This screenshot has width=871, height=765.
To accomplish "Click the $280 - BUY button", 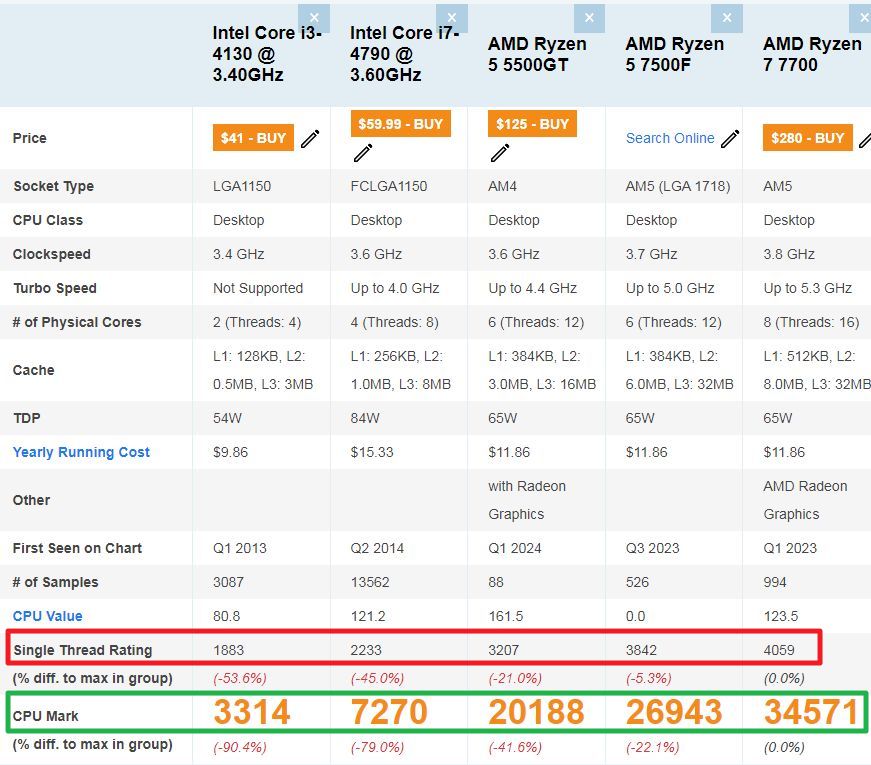I will [x=808, y=138].
